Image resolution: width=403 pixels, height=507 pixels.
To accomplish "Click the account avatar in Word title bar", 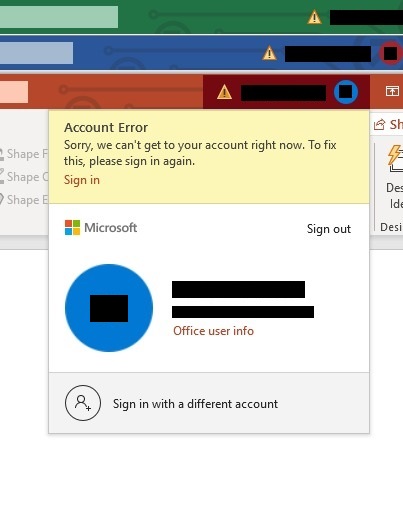I will coord(390,53).
